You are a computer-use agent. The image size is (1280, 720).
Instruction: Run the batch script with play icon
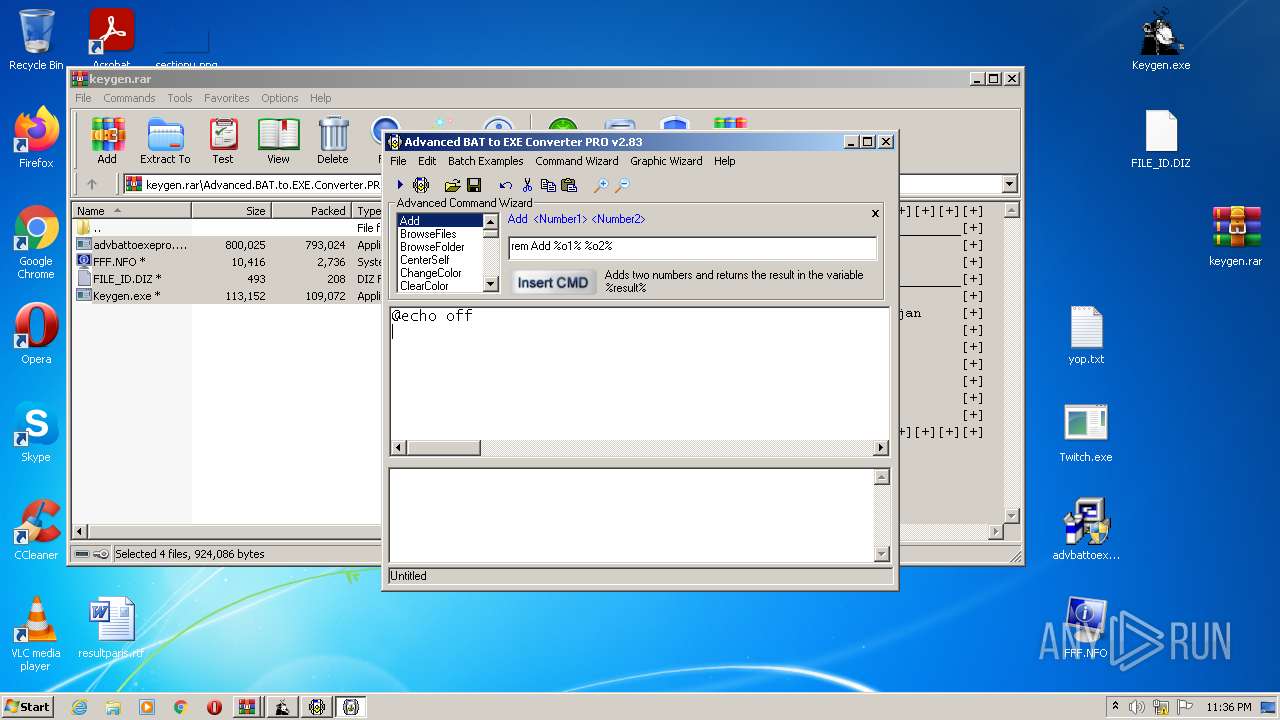400,185
